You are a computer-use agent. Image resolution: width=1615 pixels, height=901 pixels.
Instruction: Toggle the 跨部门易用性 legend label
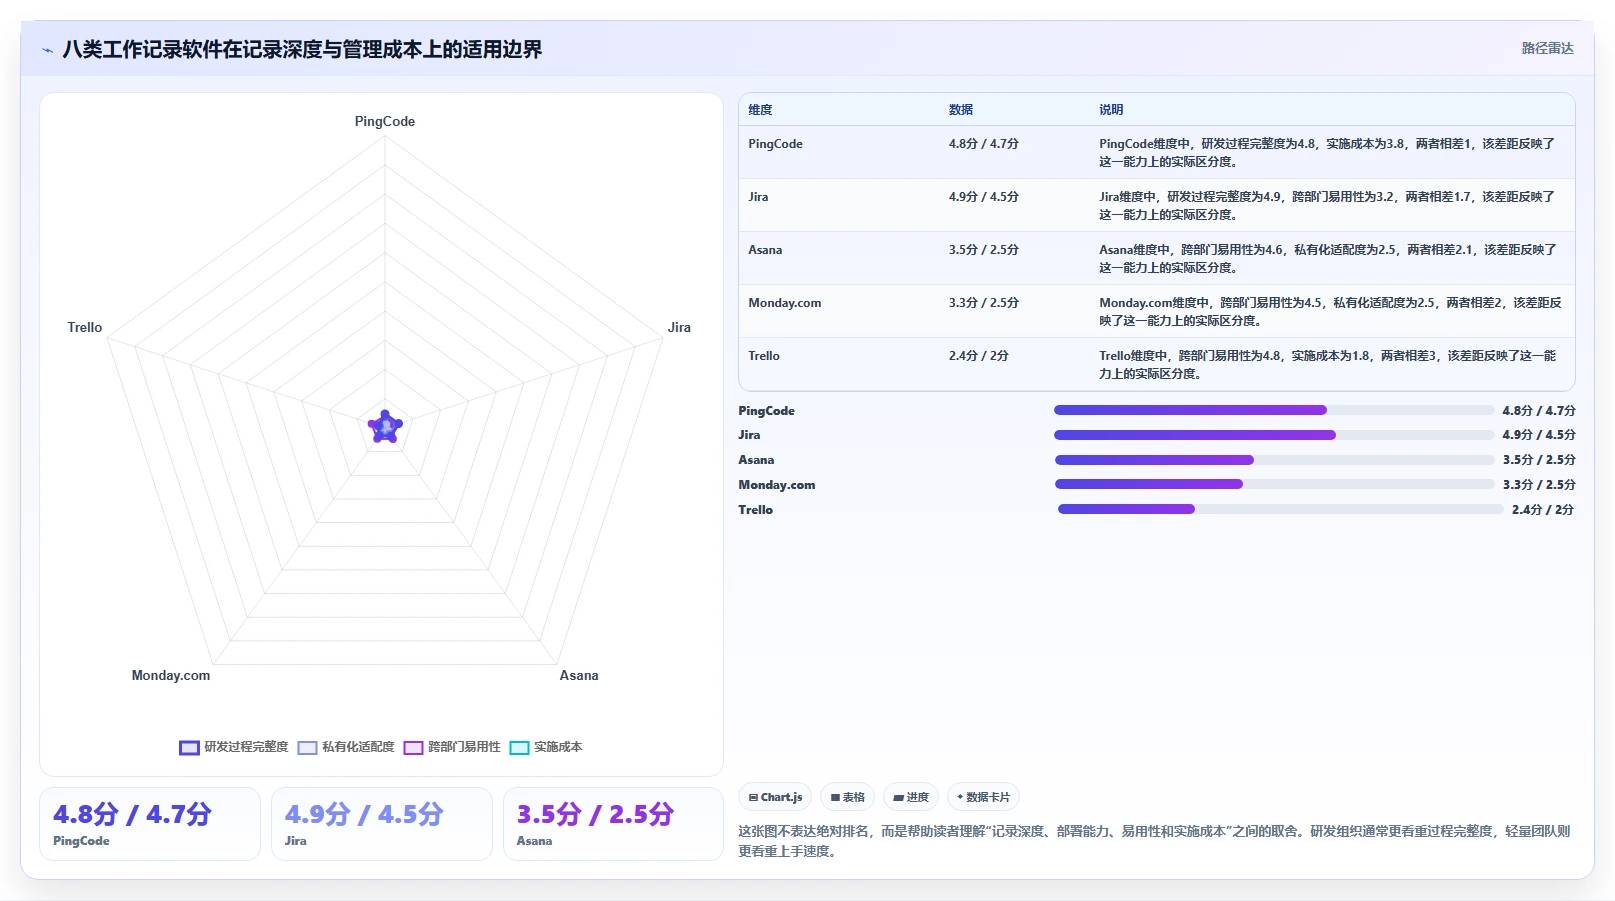(464, 747)
